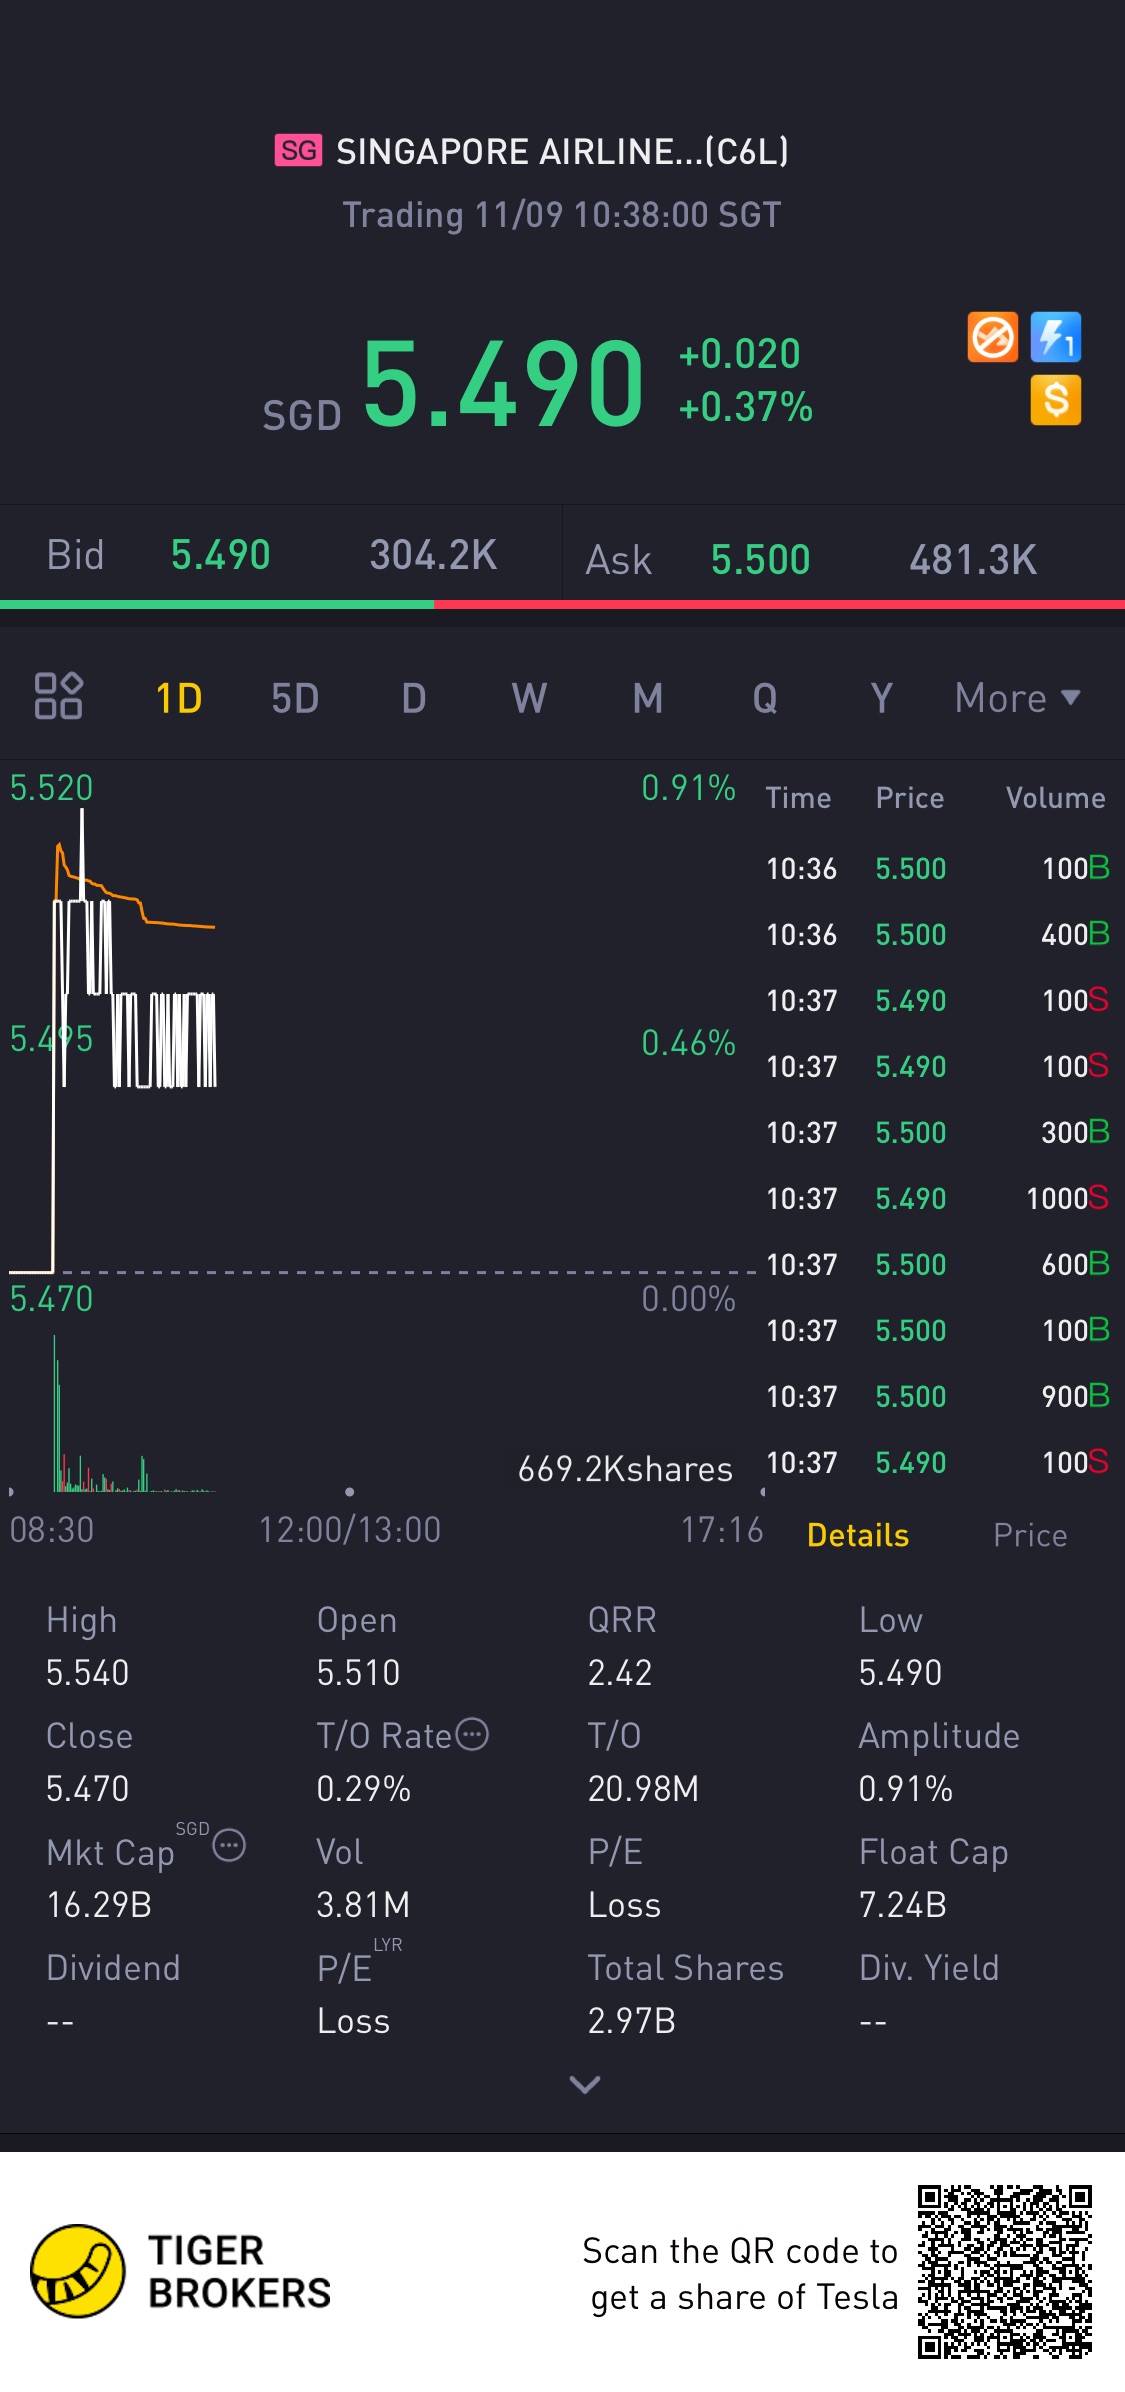This screenshot has width=1125, height=2392.
Task: Tap the Mkt Cap value 16.29B
Action: (x=99, y=1904)
